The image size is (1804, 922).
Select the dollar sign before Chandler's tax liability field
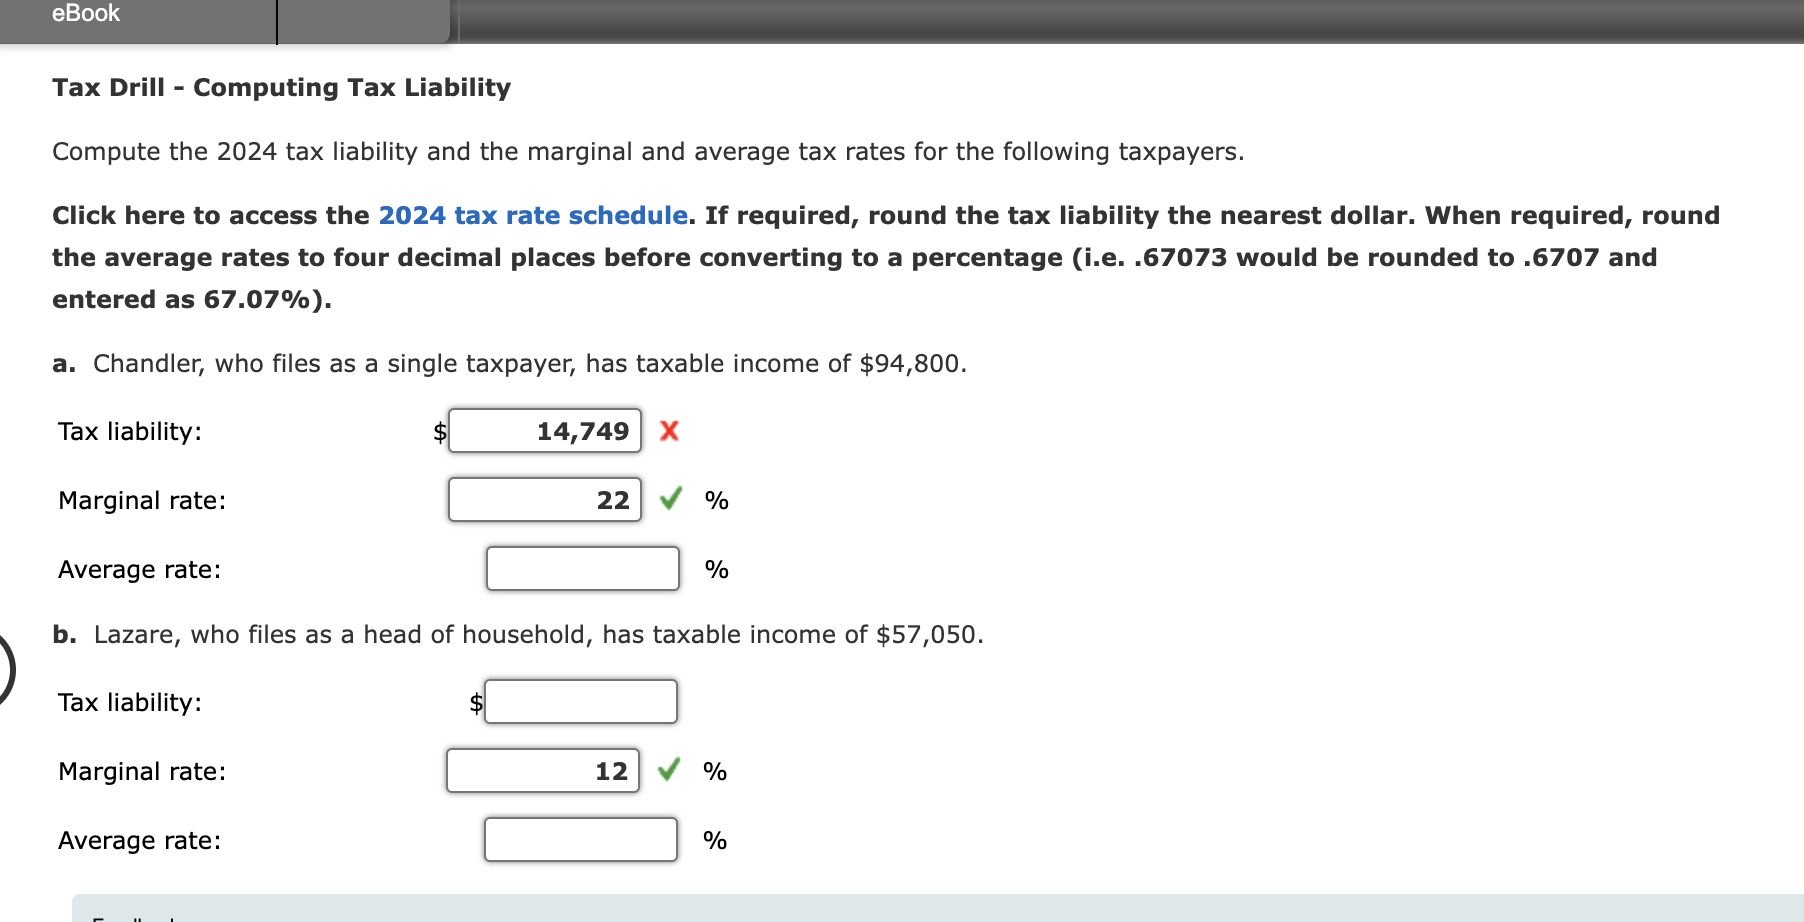click(x=438, y=431)
